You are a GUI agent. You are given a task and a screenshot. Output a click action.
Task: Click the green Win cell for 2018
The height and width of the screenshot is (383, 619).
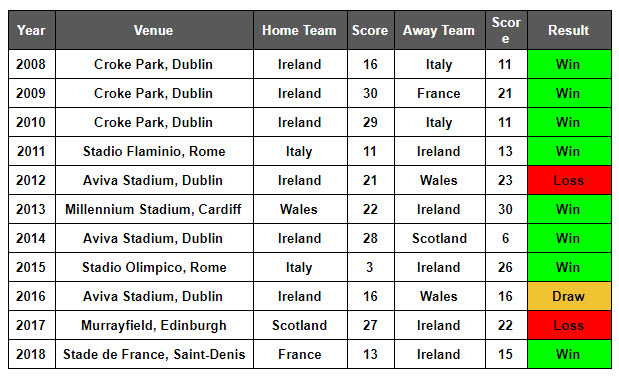pyautogui.click(x=569, y=354)
